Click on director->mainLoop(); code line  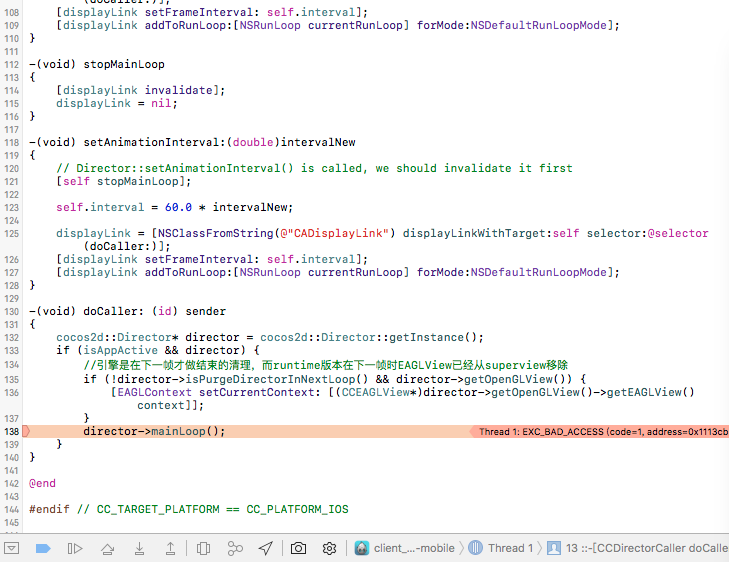click(154, 431)
